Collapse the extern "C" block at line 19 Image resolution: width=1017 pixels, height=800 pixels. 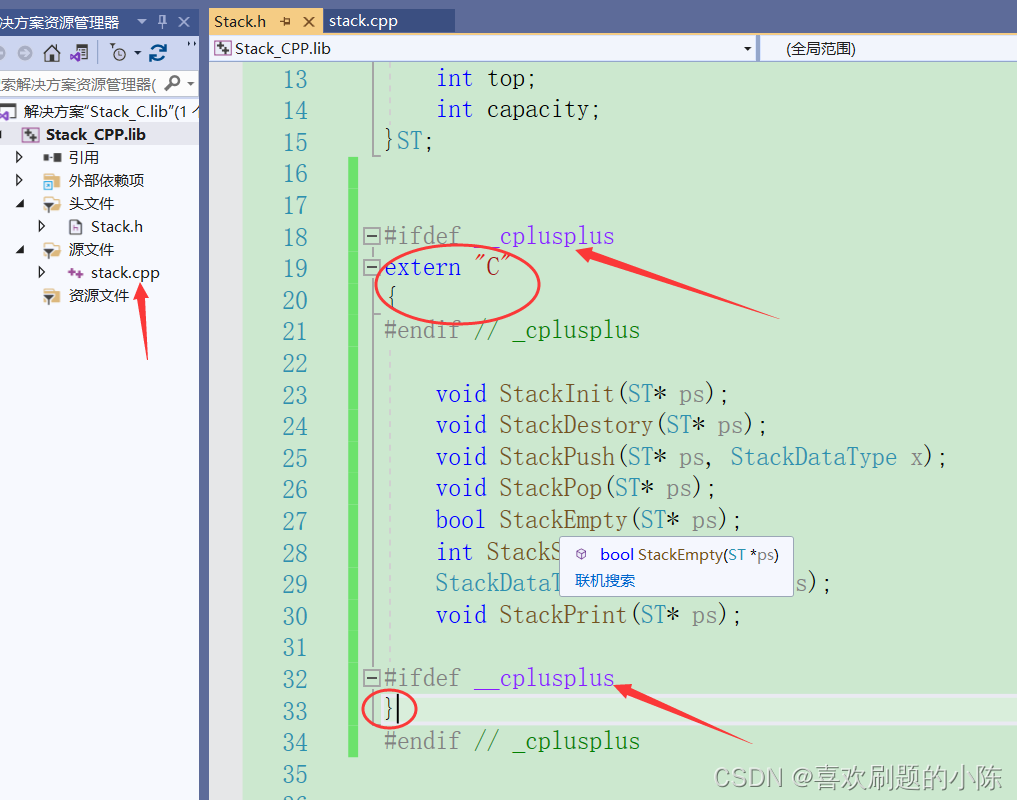pyautogui.click(x=372, y=267)
